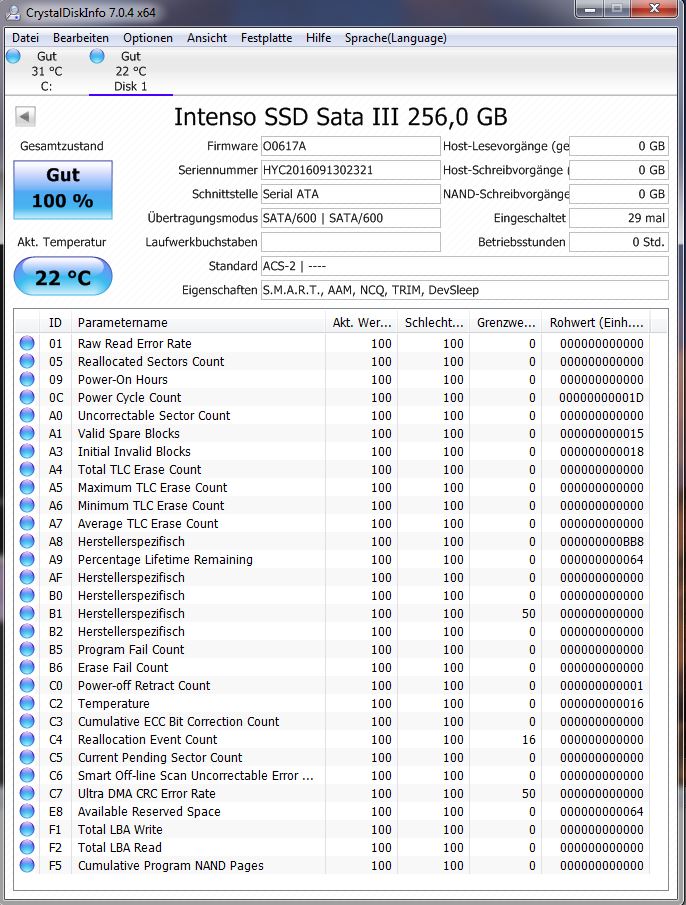Click status icon for Power-On Hours

click(27, 379)
